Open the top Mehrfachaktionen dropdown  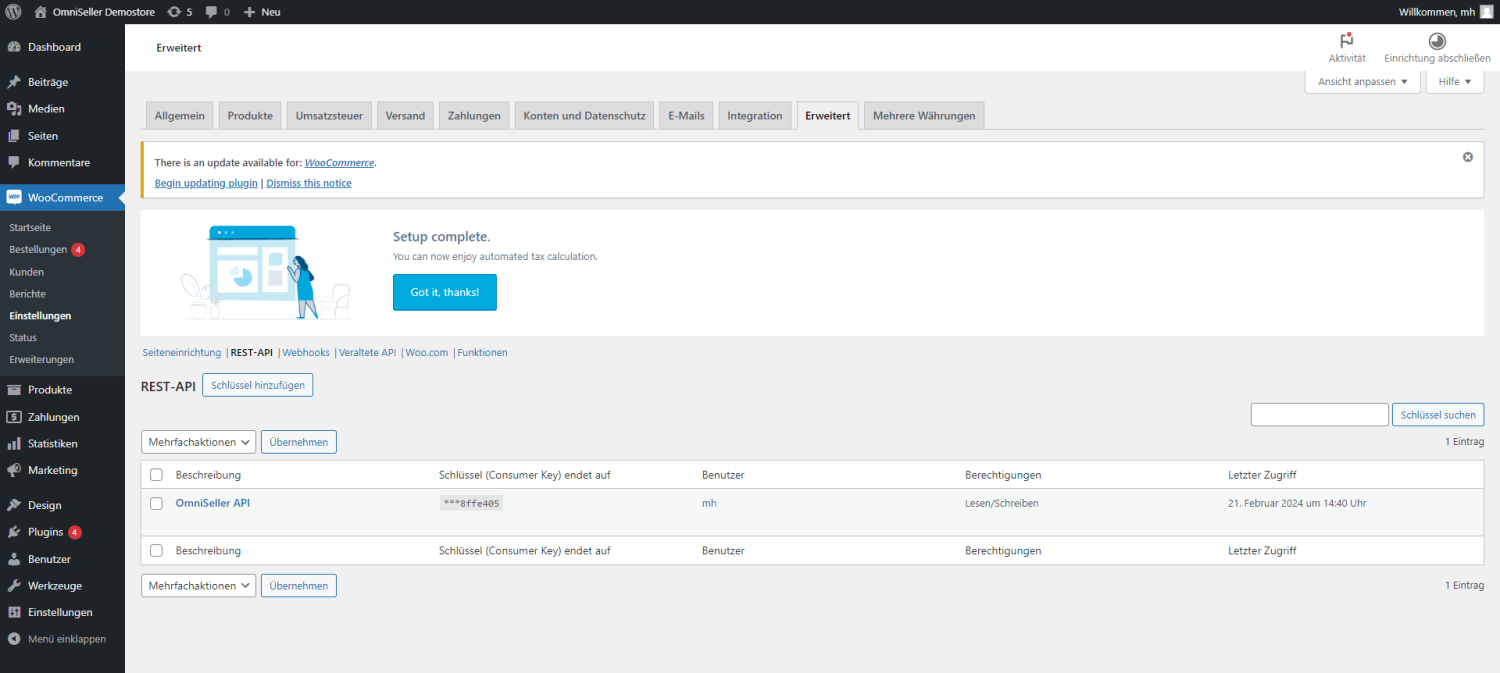(198, 442)
